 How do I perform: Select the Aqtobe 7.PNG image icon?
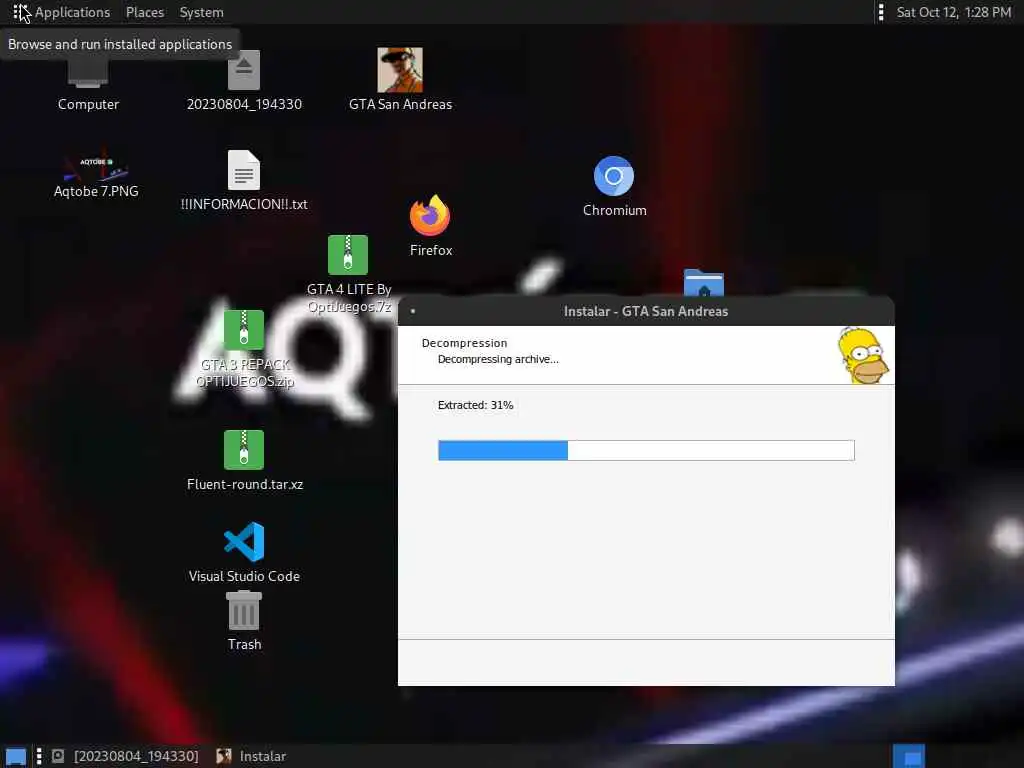point(96,174)
